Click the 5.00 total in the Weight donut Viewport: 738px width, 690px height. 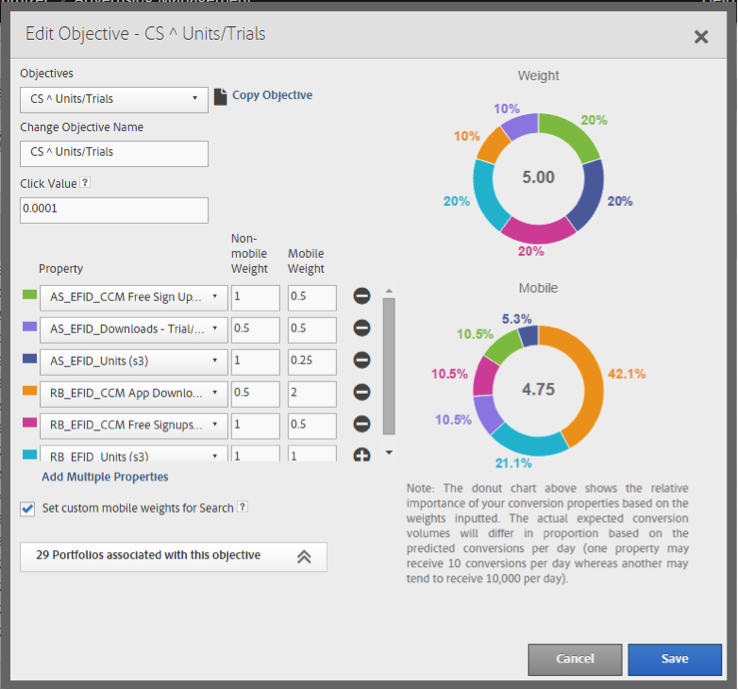coord(538,177)
